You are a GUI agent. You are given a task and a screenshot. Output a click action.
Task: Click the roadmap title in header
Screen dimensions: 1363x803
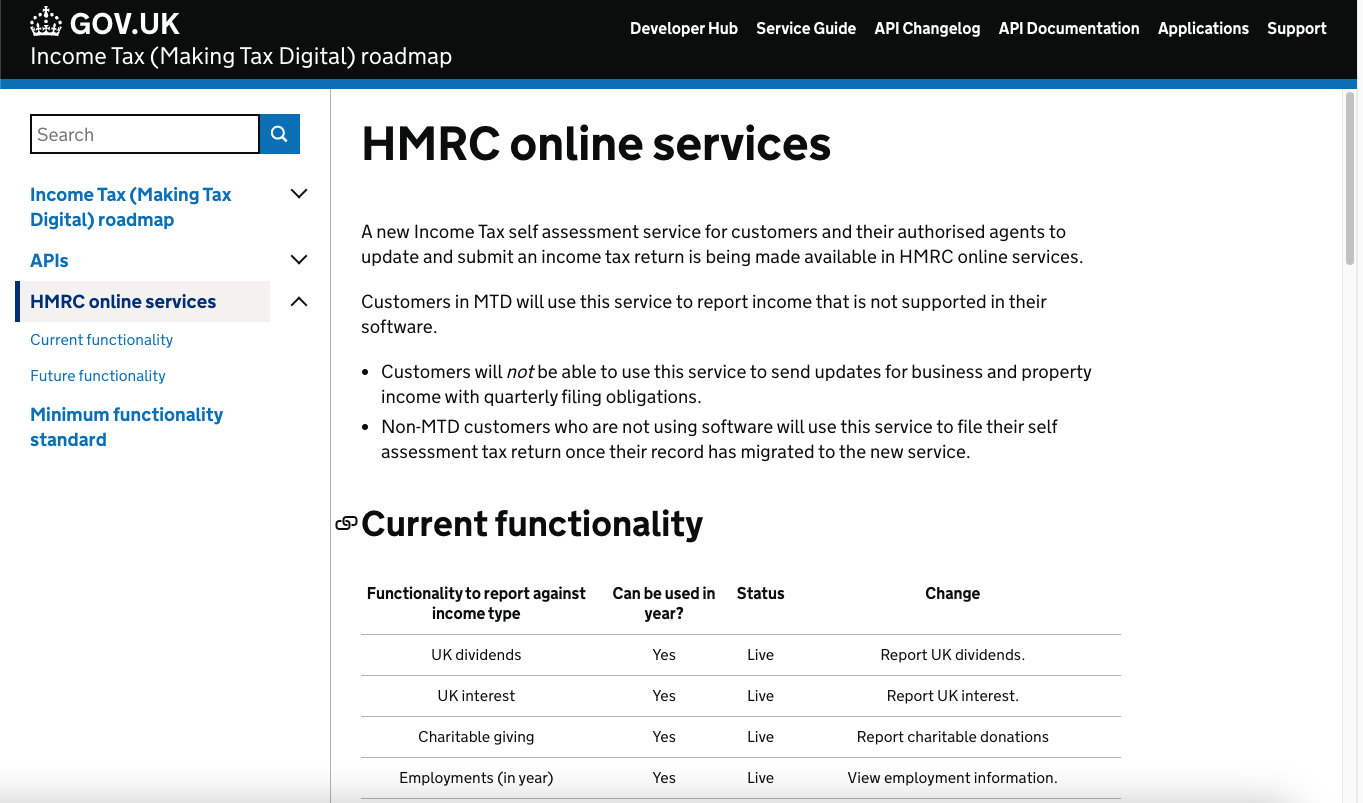coord(241,56)
